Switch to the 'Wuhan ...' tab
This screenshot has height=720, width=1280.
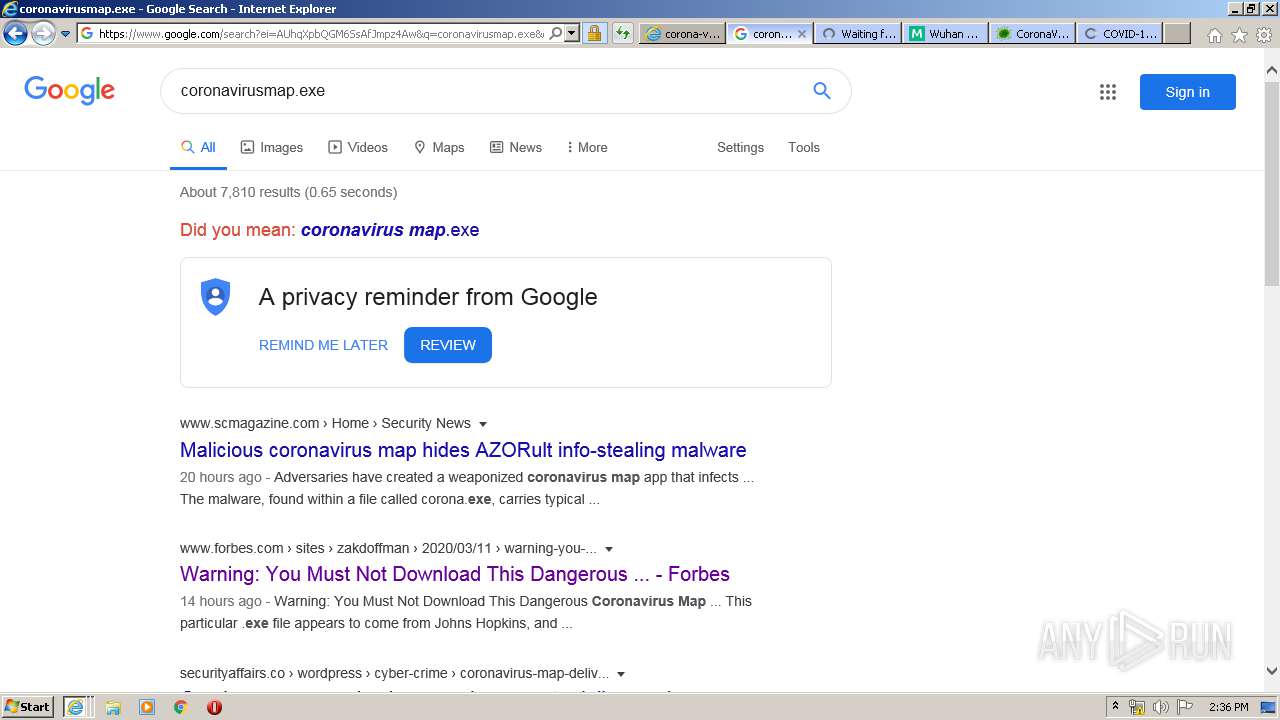(x=945, y=33)
